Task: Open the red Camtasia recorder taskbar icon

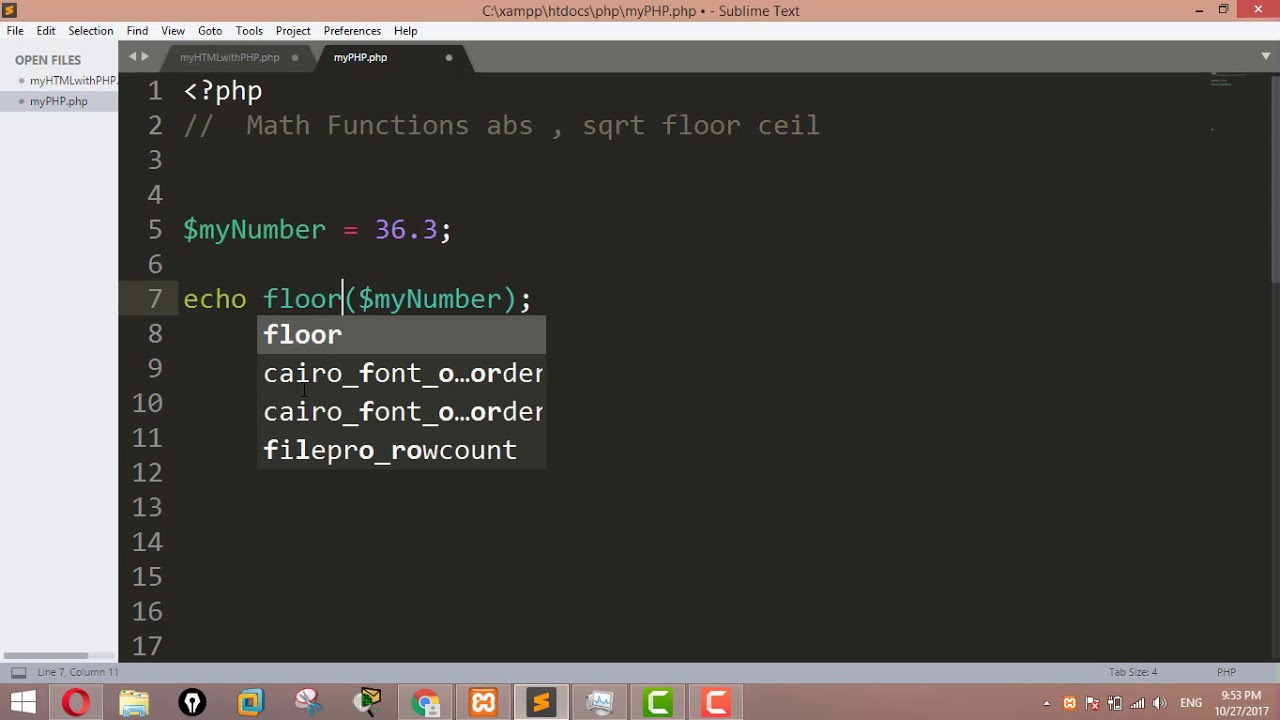Action: tap(716, 702)
